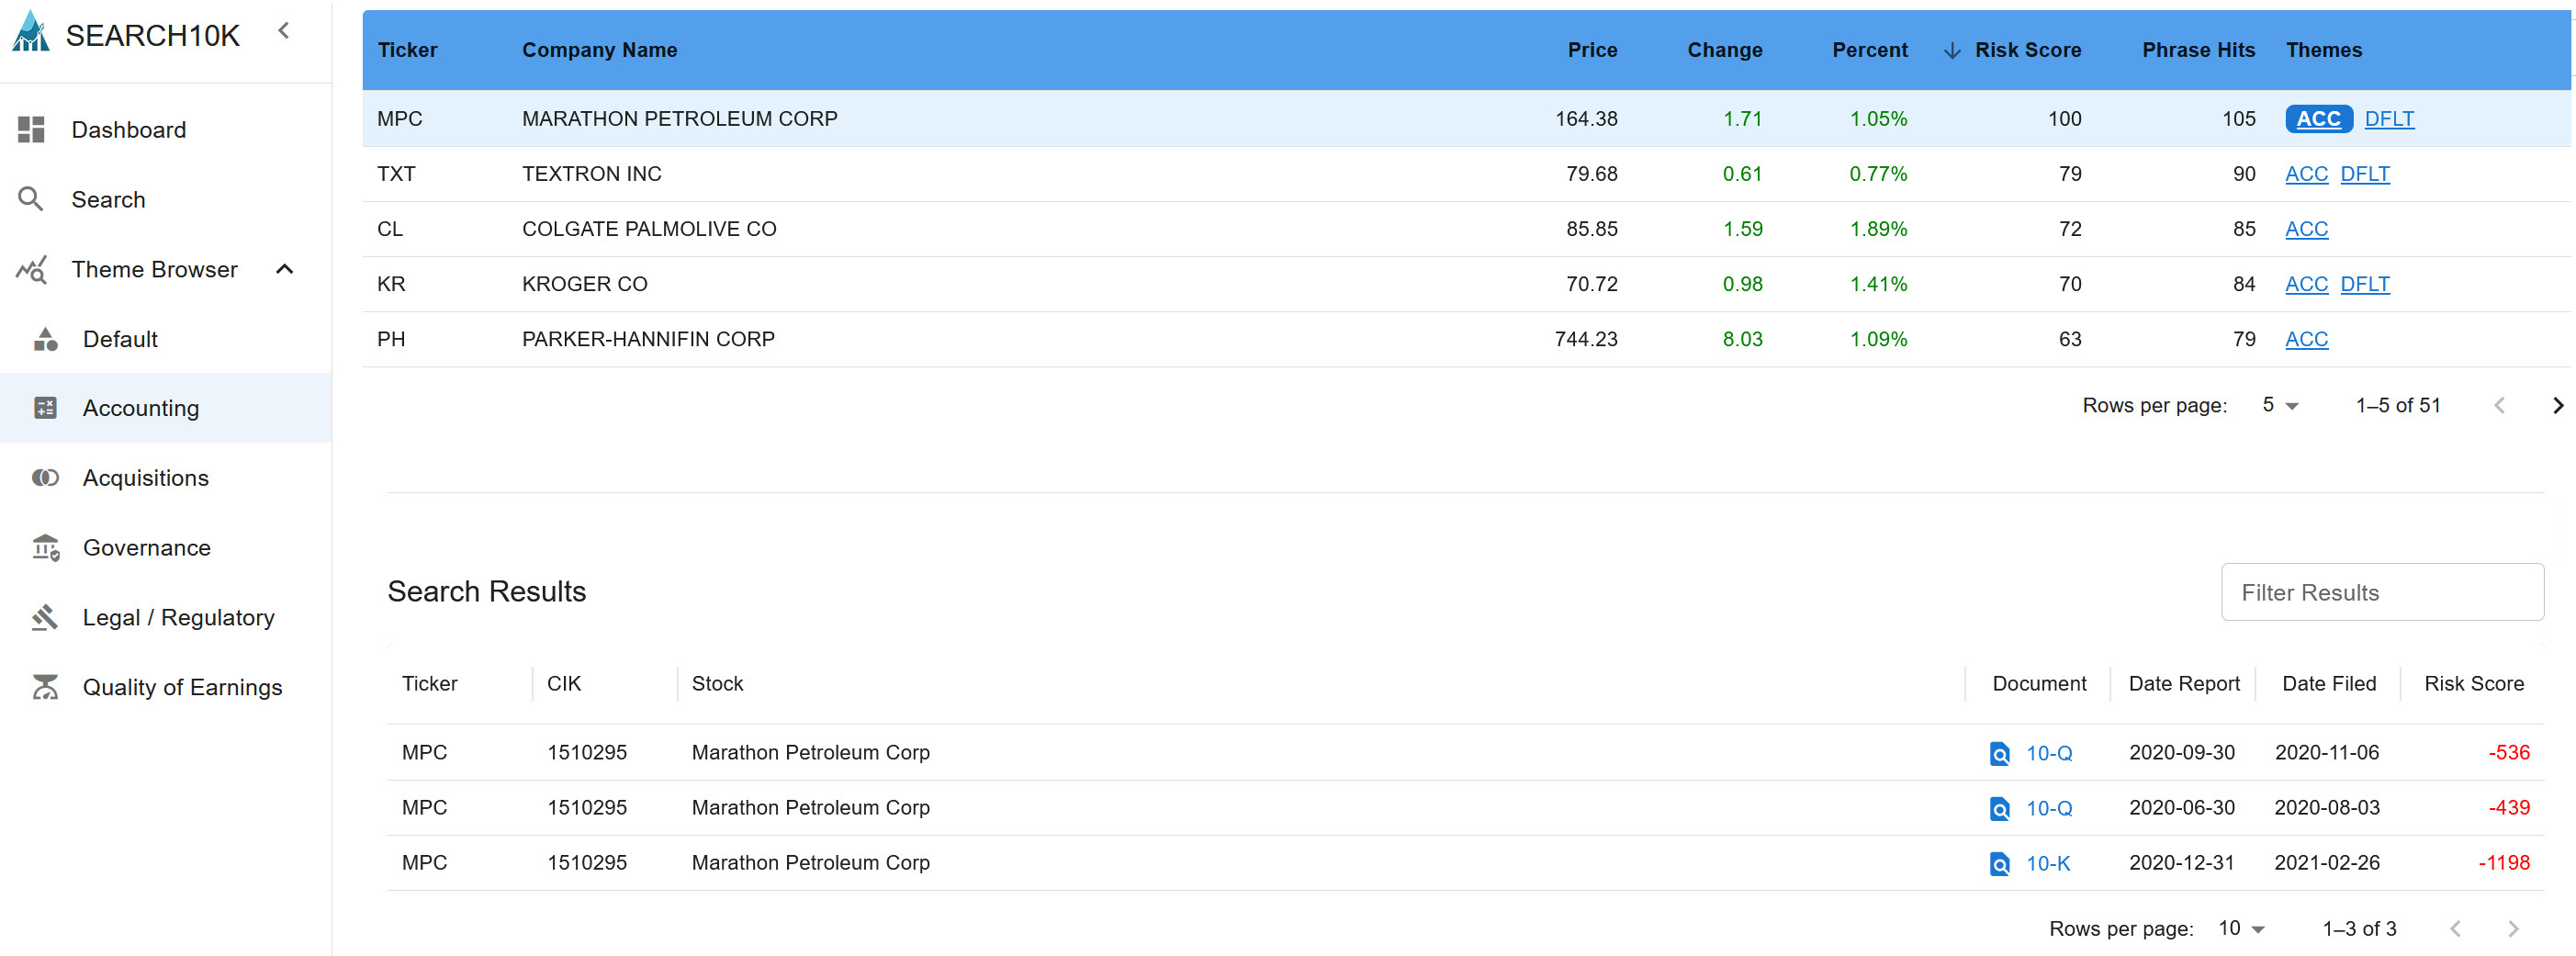The width and height of the screenshot is (2576, 956).
Task: Click into the Filter Results field
Action: tap(2382, 592)
